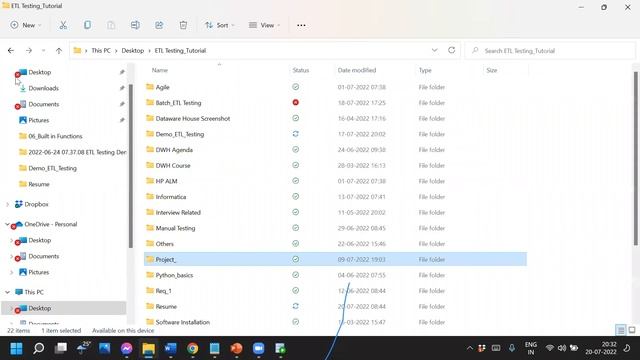The image size is (640, 360).
Task: Collapse the OneDrive - Personal node
Action: click(7, 224)
